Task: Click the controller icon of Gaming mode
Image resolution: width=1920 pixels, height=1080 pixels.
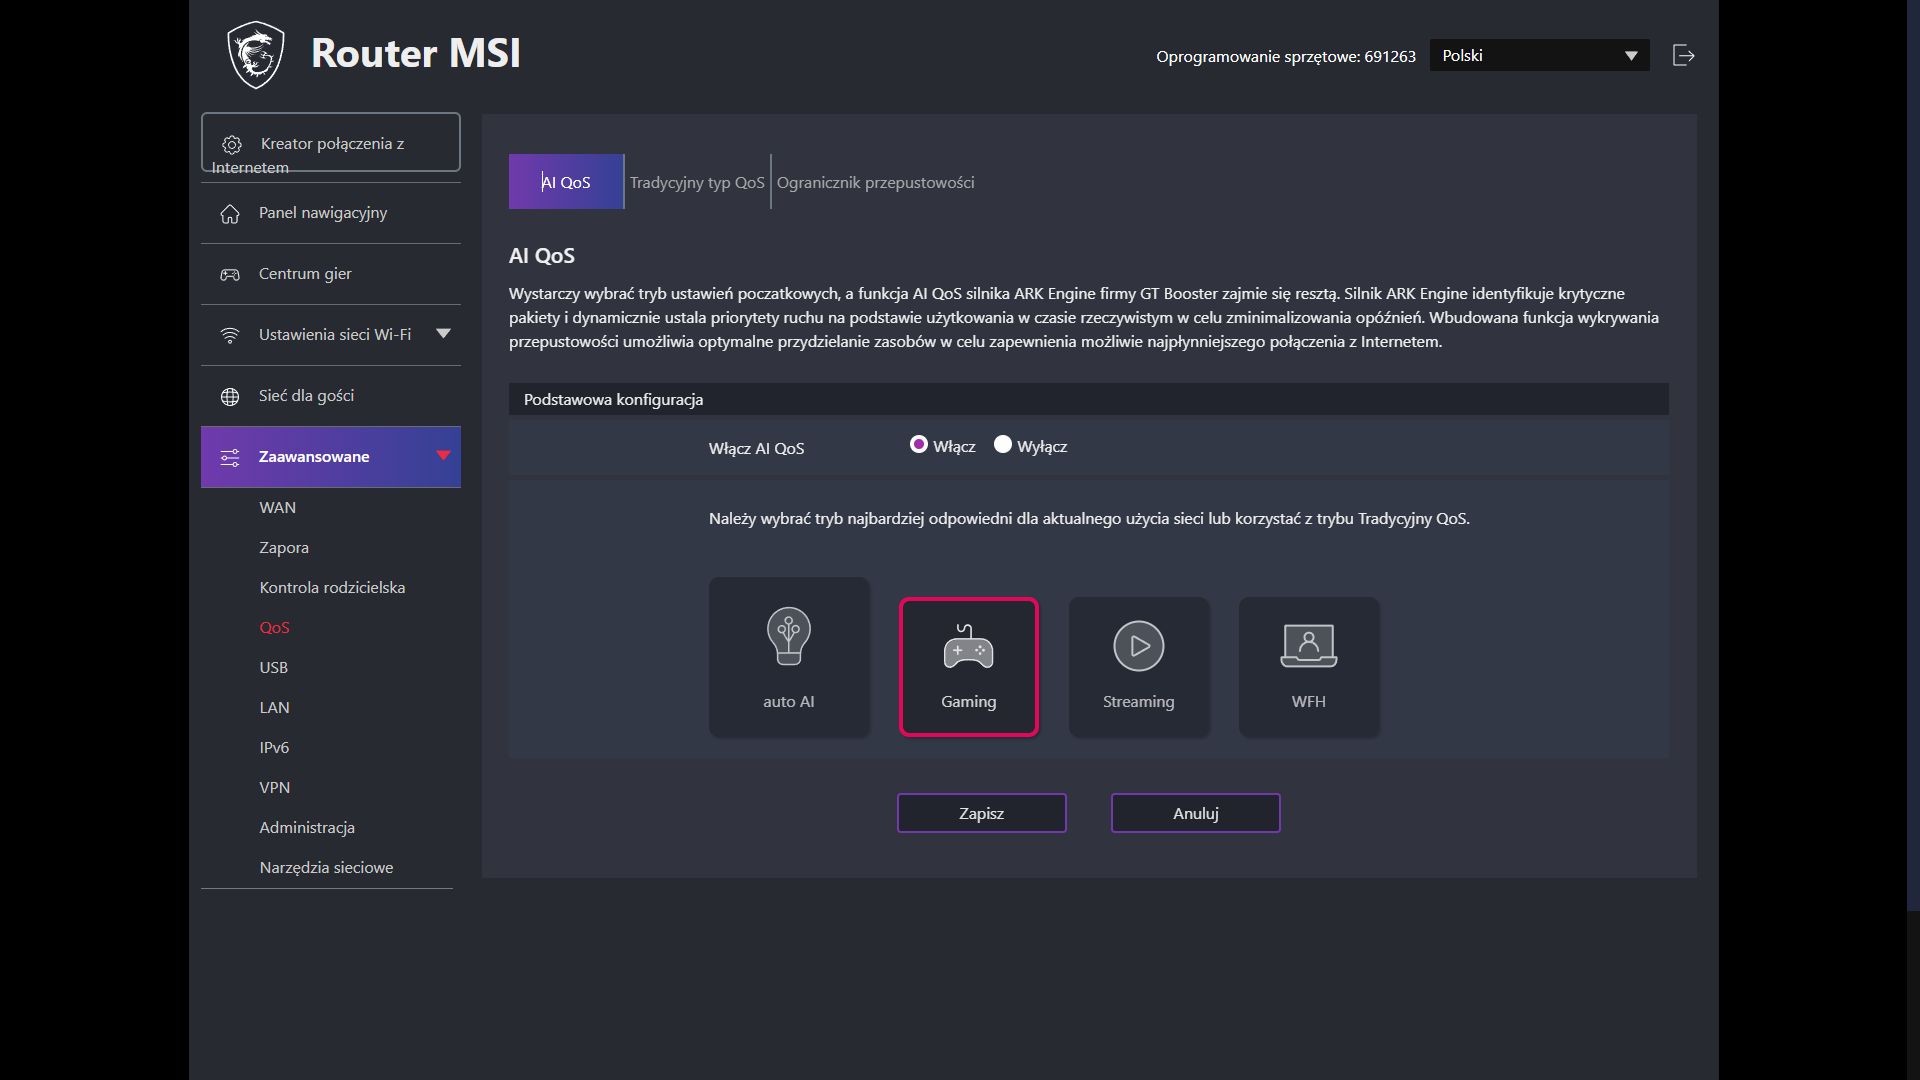Action: click(969, 646)
